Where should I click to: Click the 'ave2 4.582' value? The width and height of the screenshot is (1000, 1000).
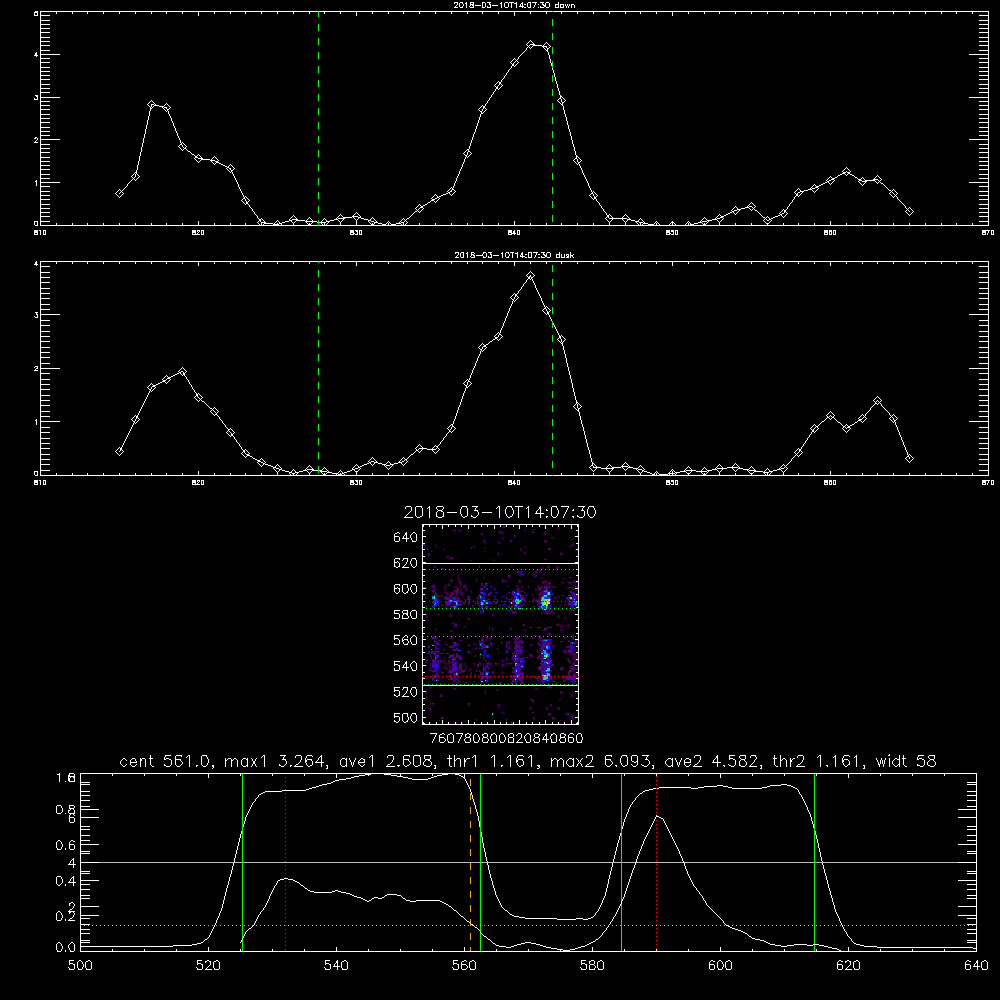click(713, 761)
